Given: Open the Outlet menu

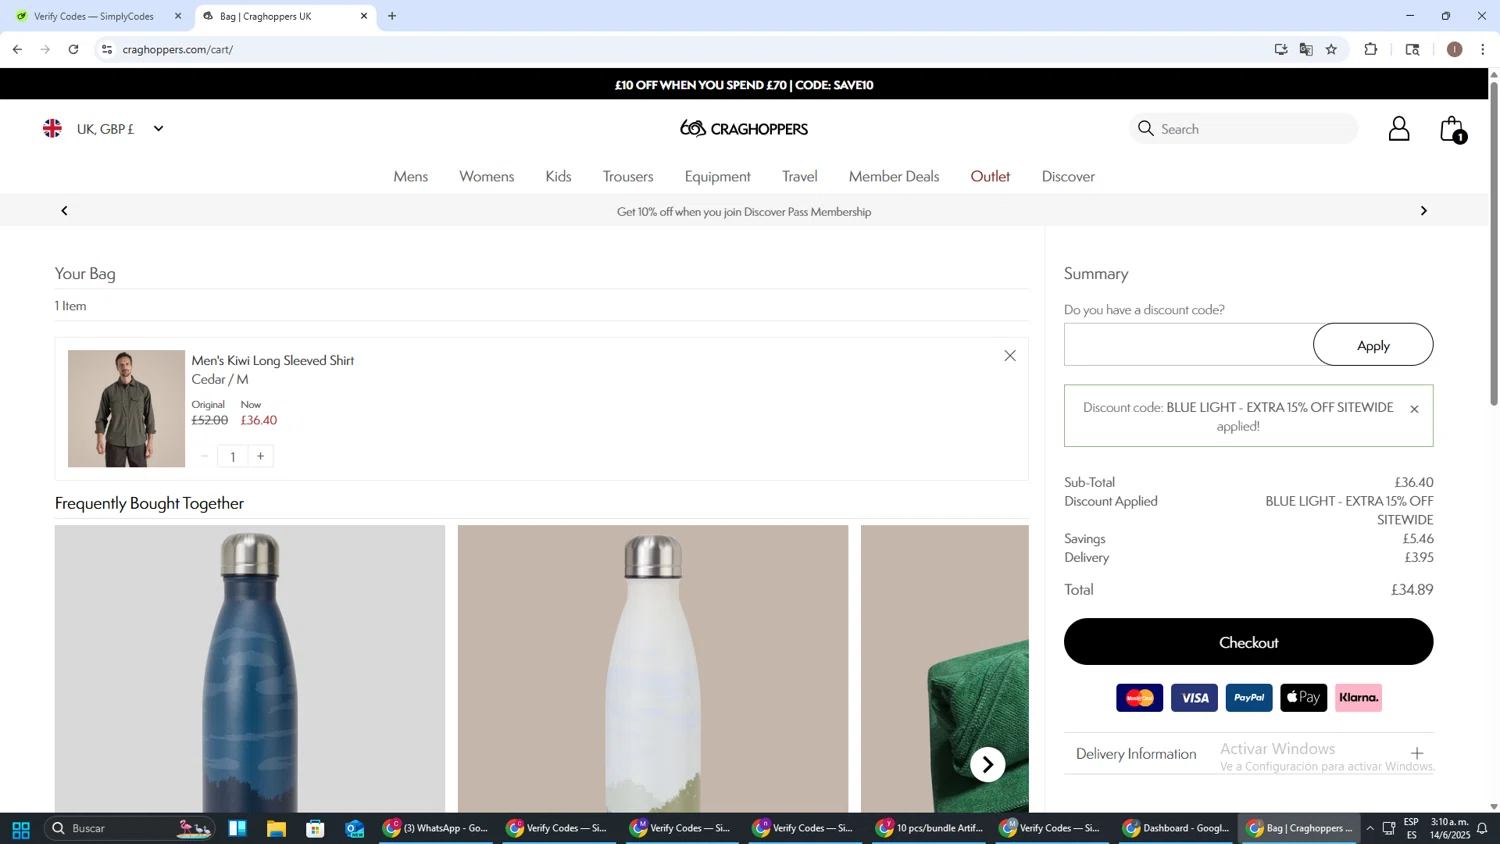Looking at the screenshot, I should click(990, 176).
